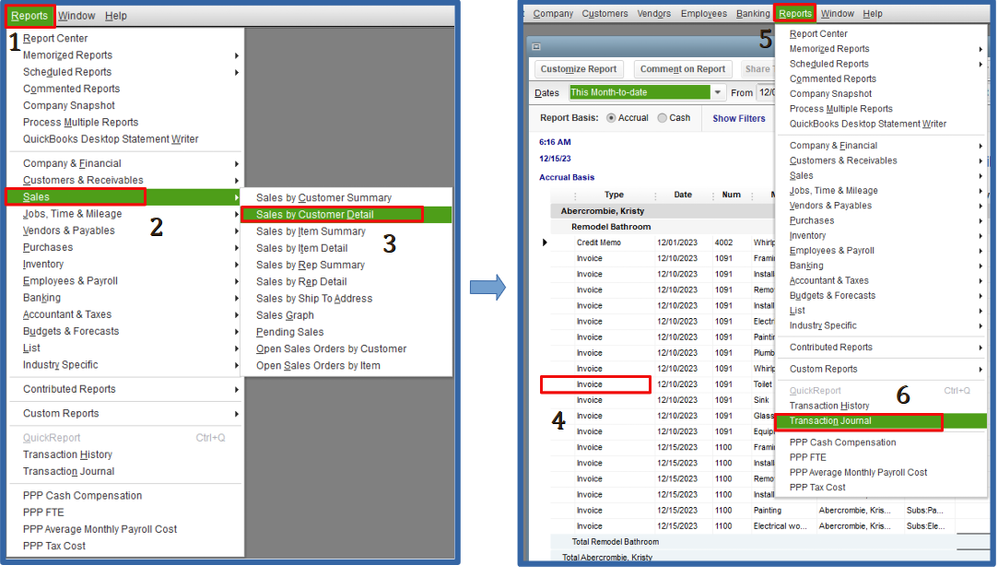The width and height of the screenshot is (998, 567).
Task: Open the Dates range dropdown arrow
Action: [717, 92]
